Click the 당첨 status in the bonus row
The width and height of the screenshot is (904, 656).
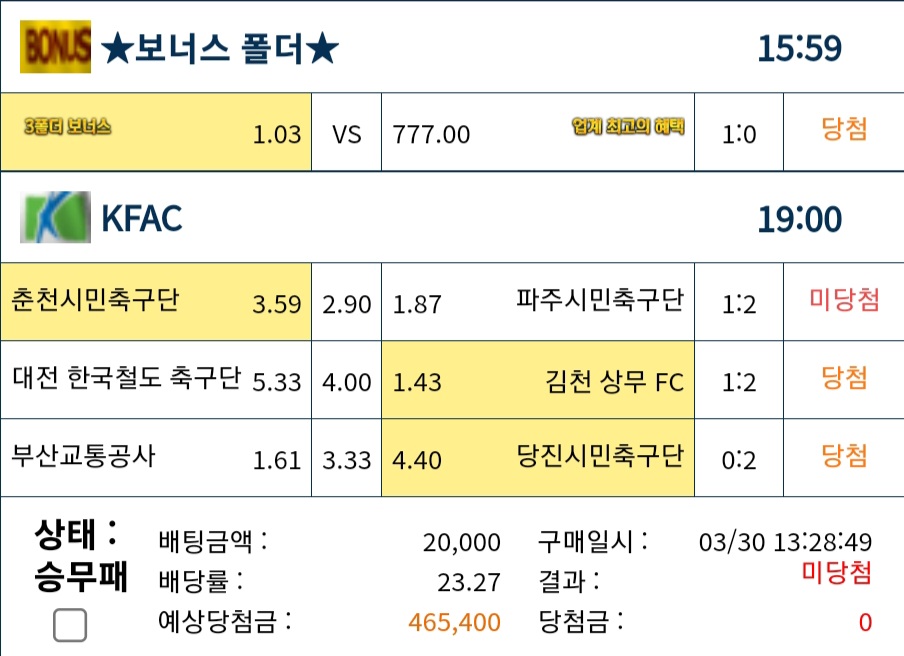pos(844,129)
